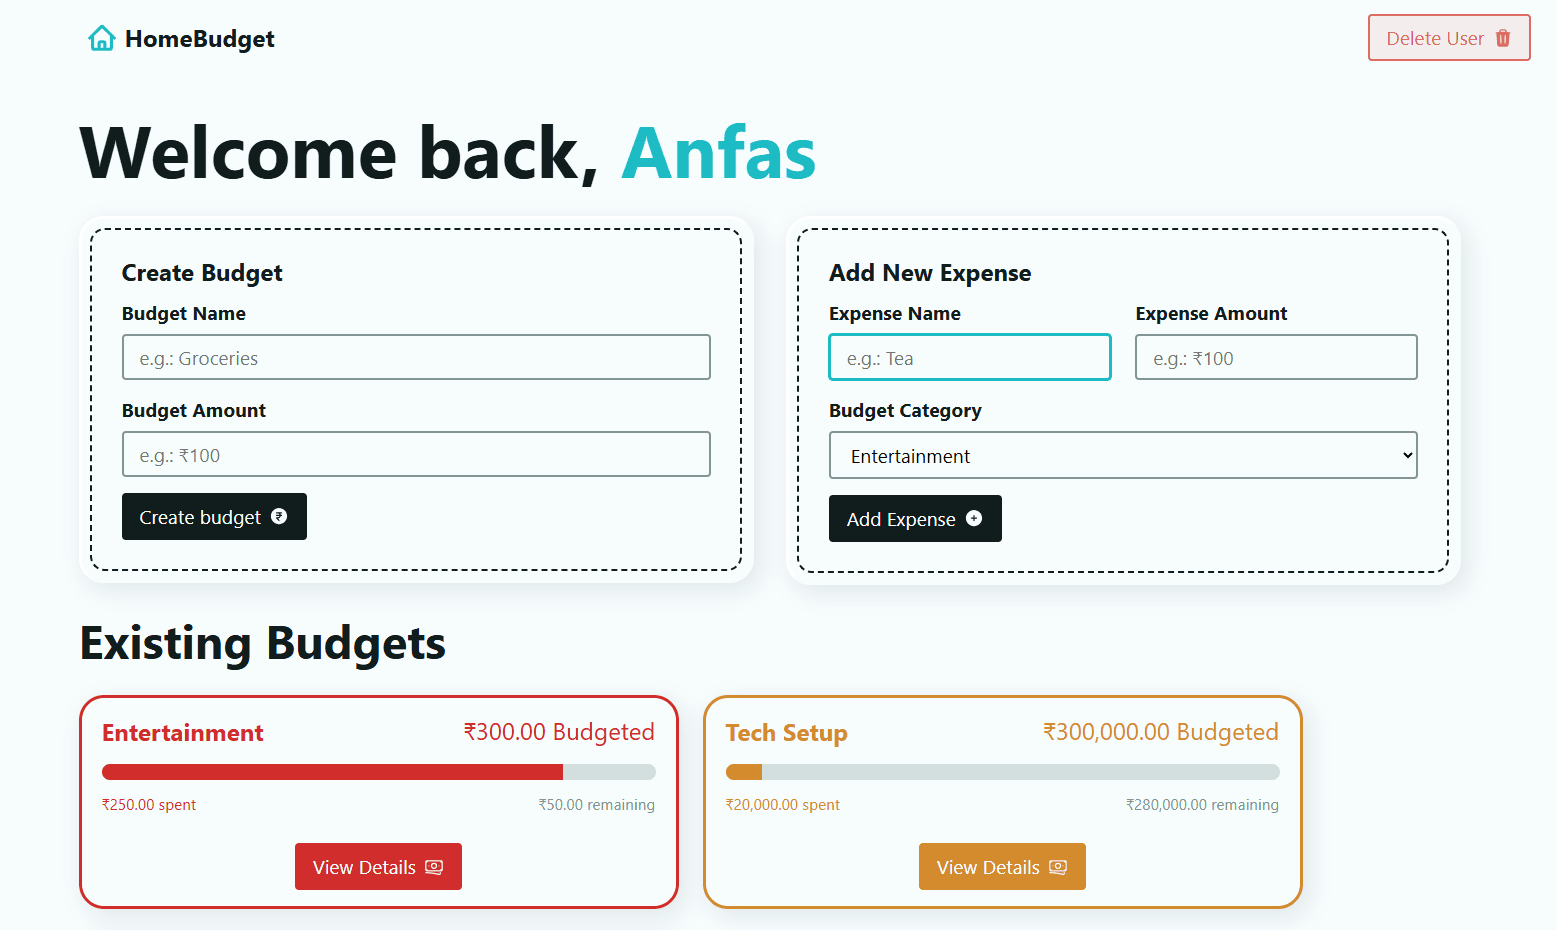Click the house logo icon
The image size is (1557, 930).
[102, 38]
